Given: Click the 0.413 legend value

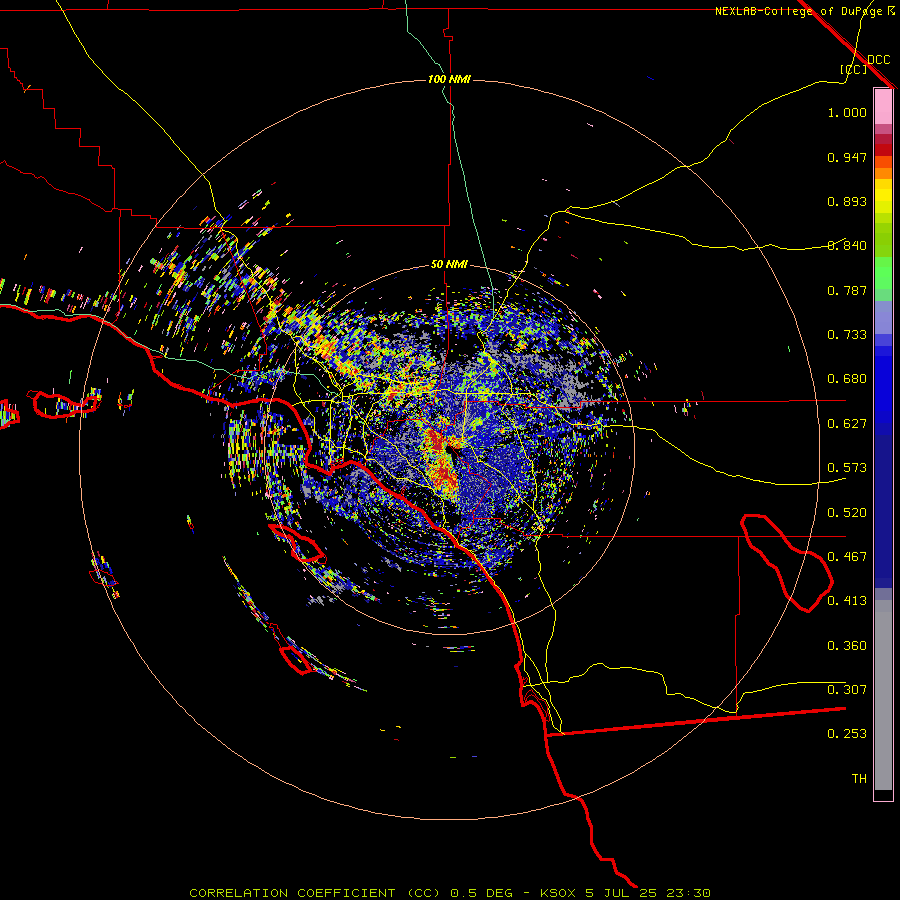Looking at the screenshot, I should 847,601.
